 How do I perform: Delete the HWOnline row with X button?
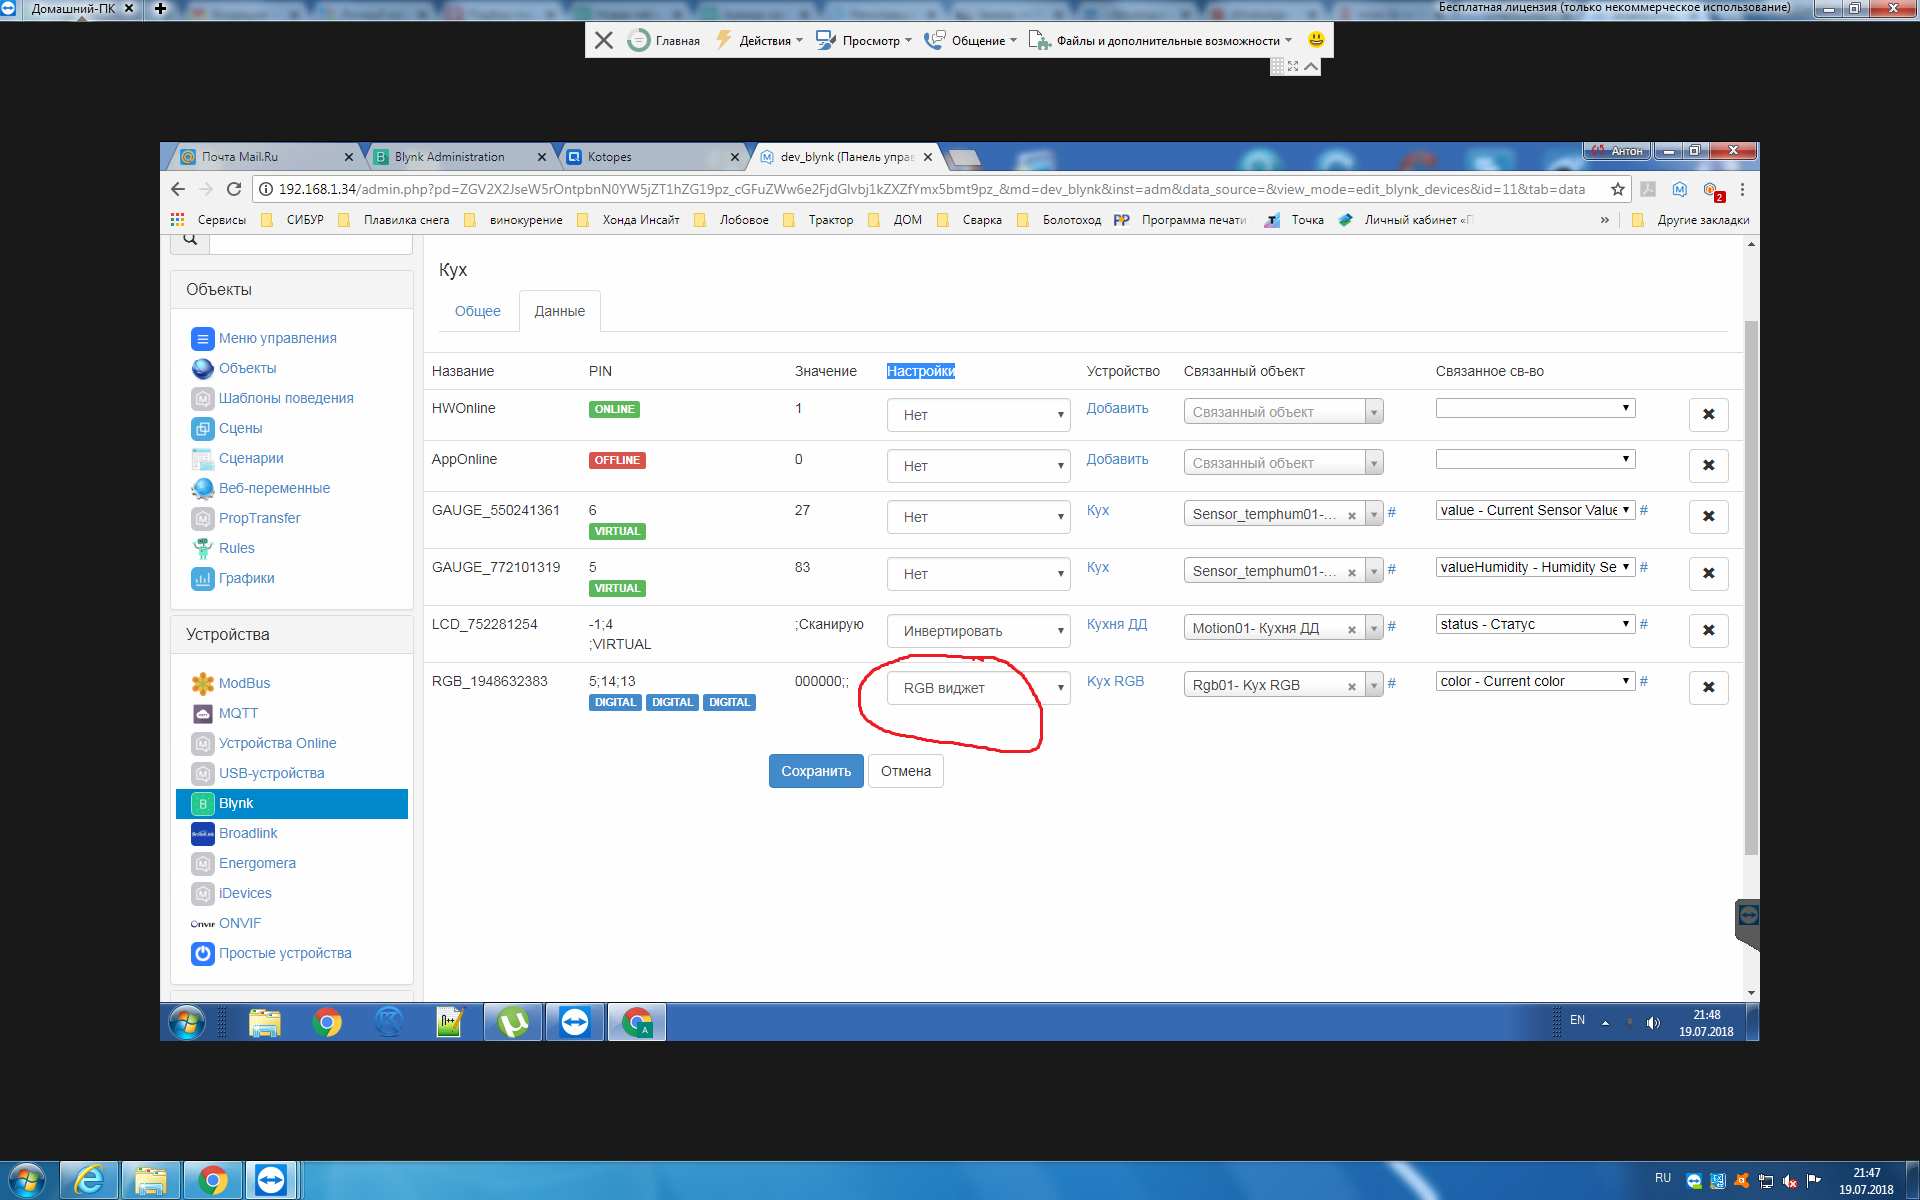[1708, 414]
